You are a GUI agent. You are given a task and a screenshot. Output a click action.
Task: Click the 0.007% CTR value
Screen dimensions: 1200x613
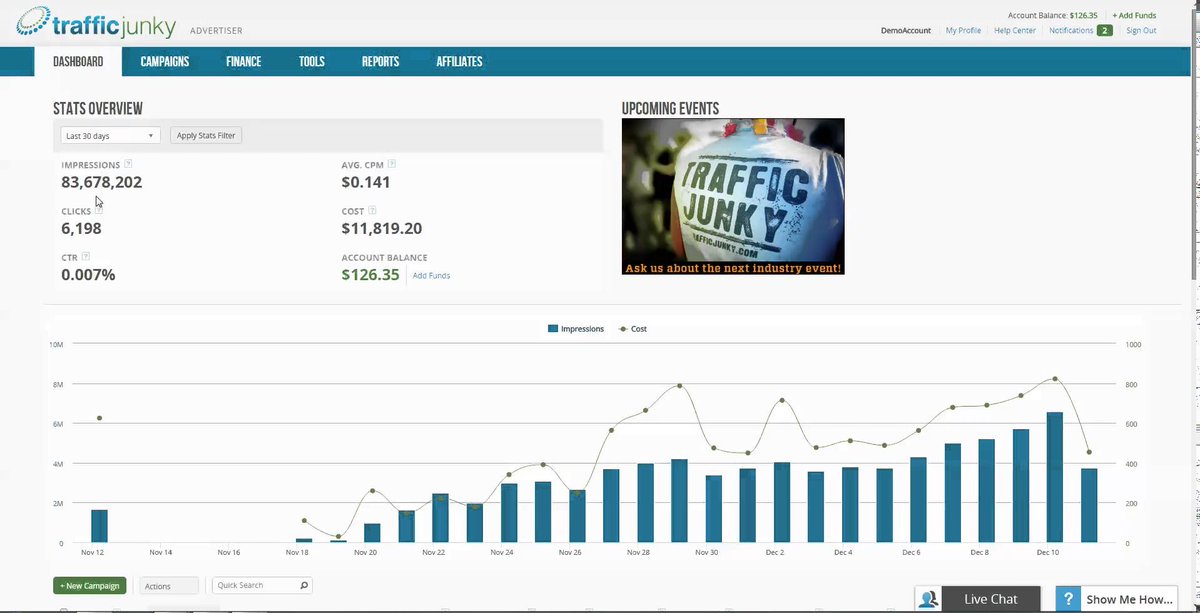click(88, 275)
